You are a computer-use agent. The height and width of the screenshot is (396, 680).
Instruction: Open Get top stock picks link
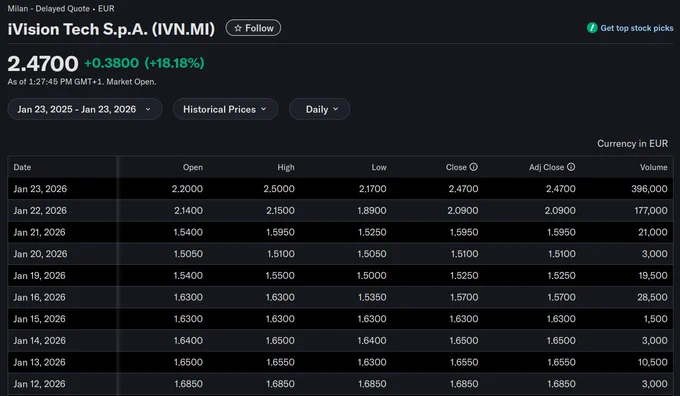click(x=630, y=28)
